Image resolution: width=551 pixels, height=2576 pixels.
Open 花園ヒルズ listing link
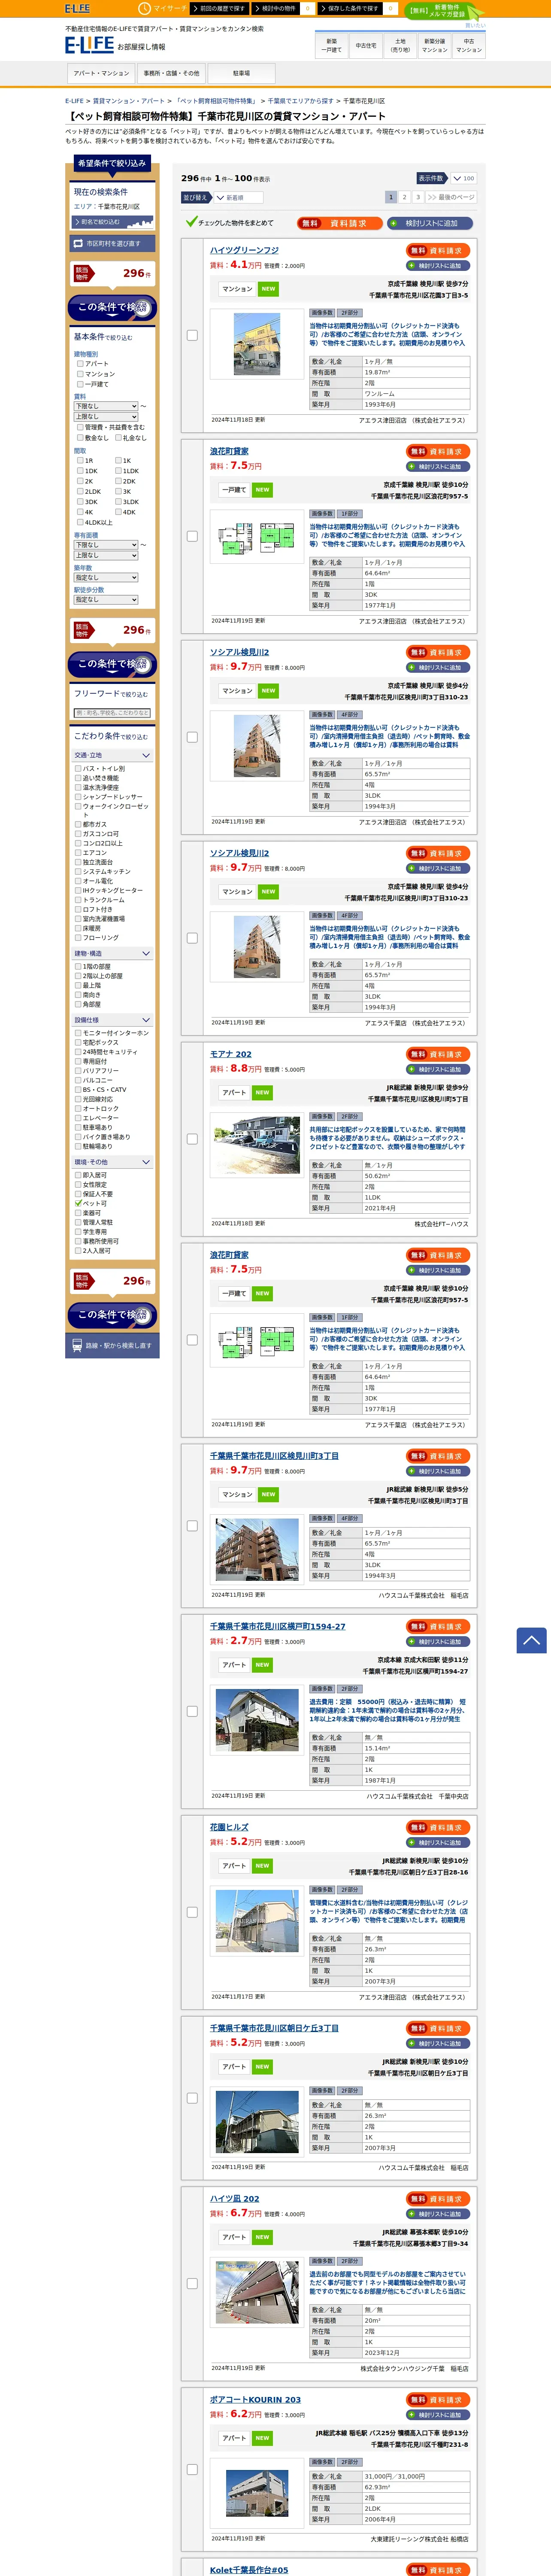[229, 1827]
